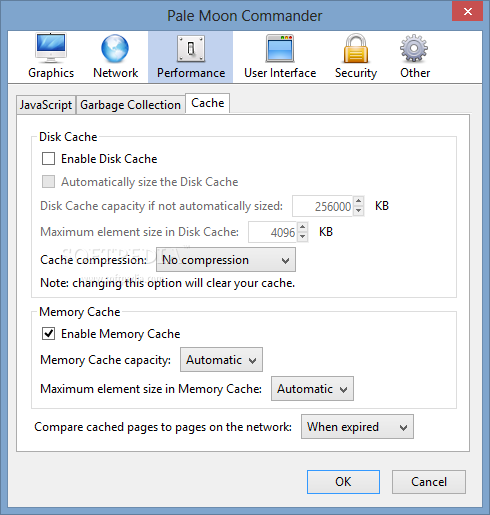Open Memory Cache capacity dropdown
The height and width of the screenshot is (515, 490).
[x=221, y=360]
